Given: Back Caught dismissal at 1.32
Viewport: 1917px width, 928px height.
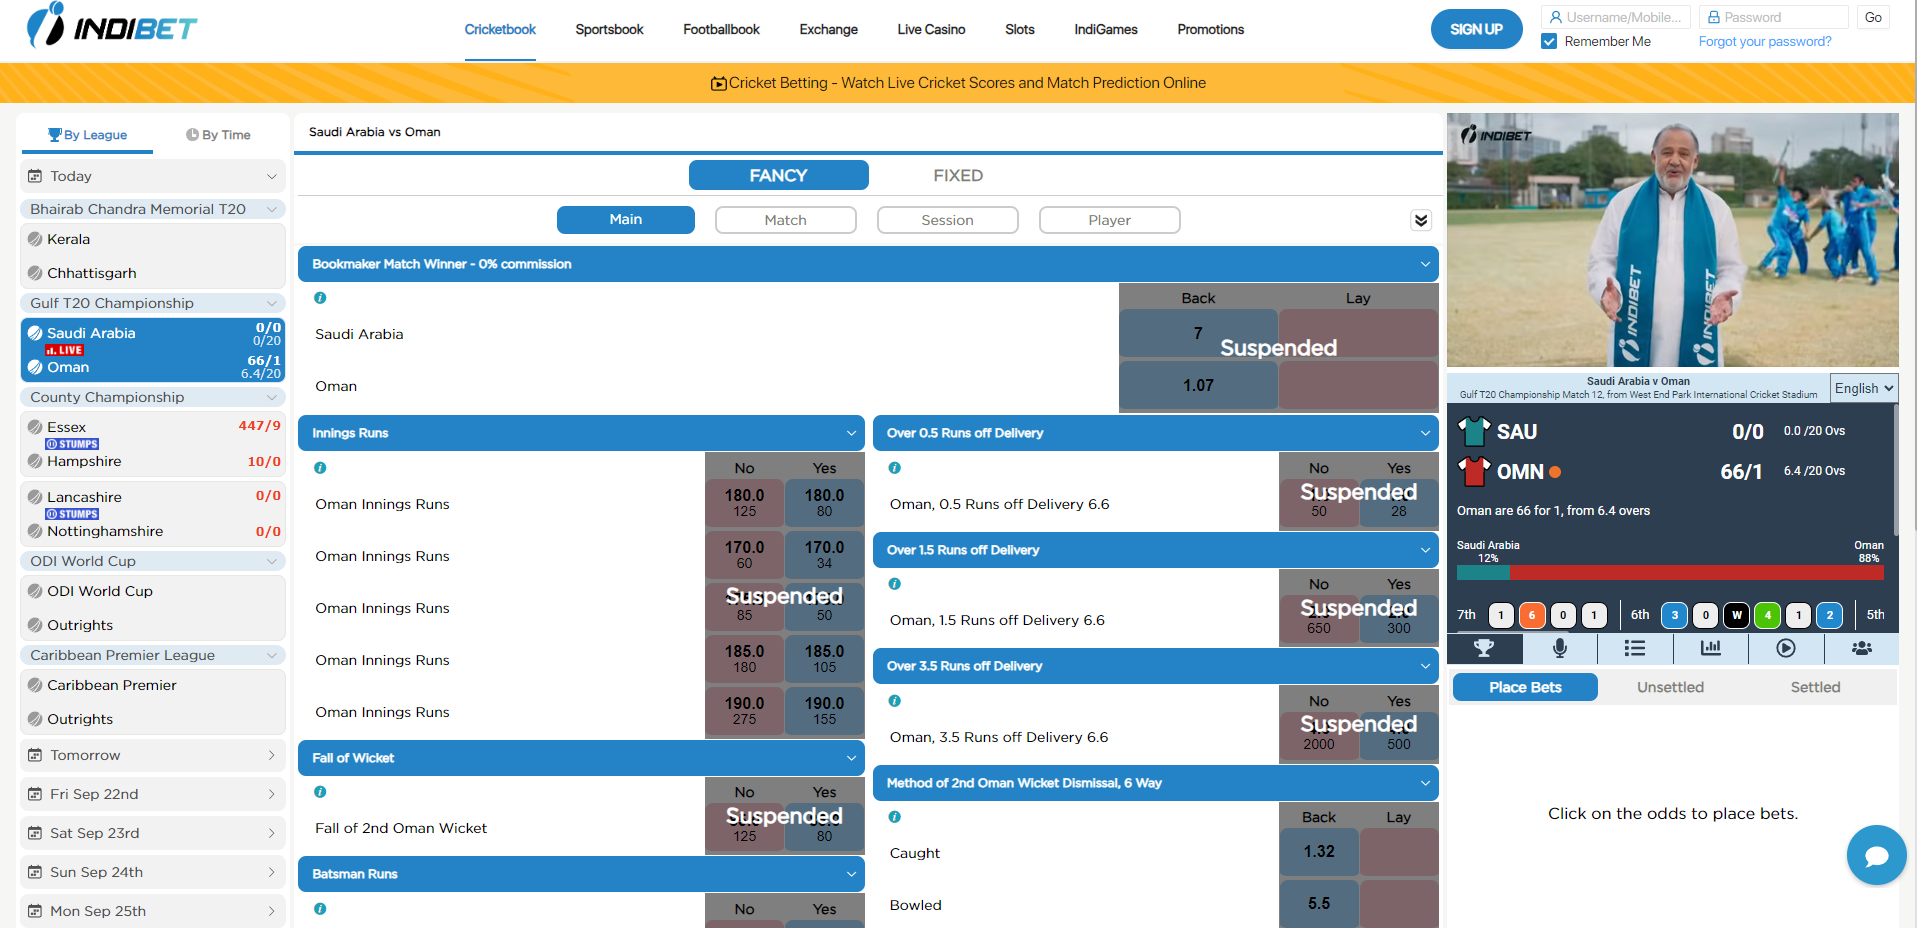Looking at the screenshot, I should 1319,852.
